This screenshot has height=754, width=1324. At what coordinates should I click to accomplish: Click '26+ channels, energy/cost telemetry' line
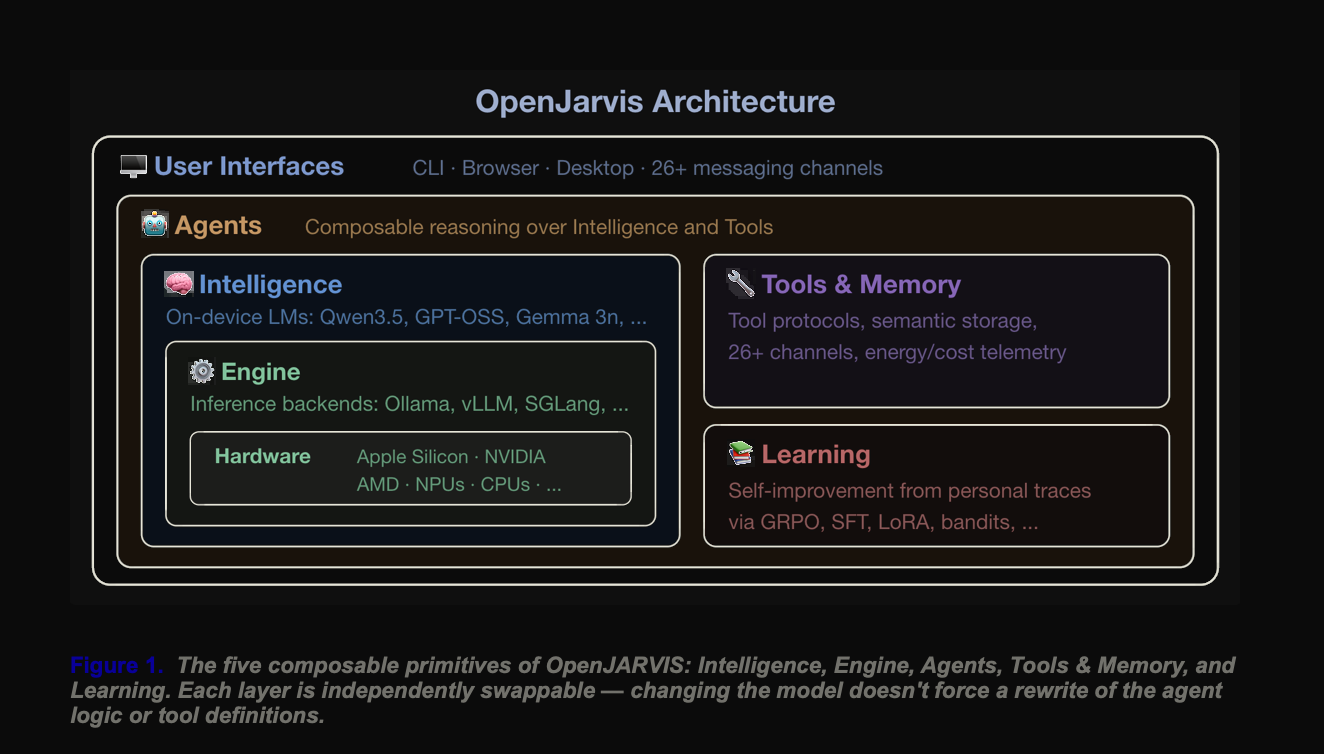click(897, 352)
